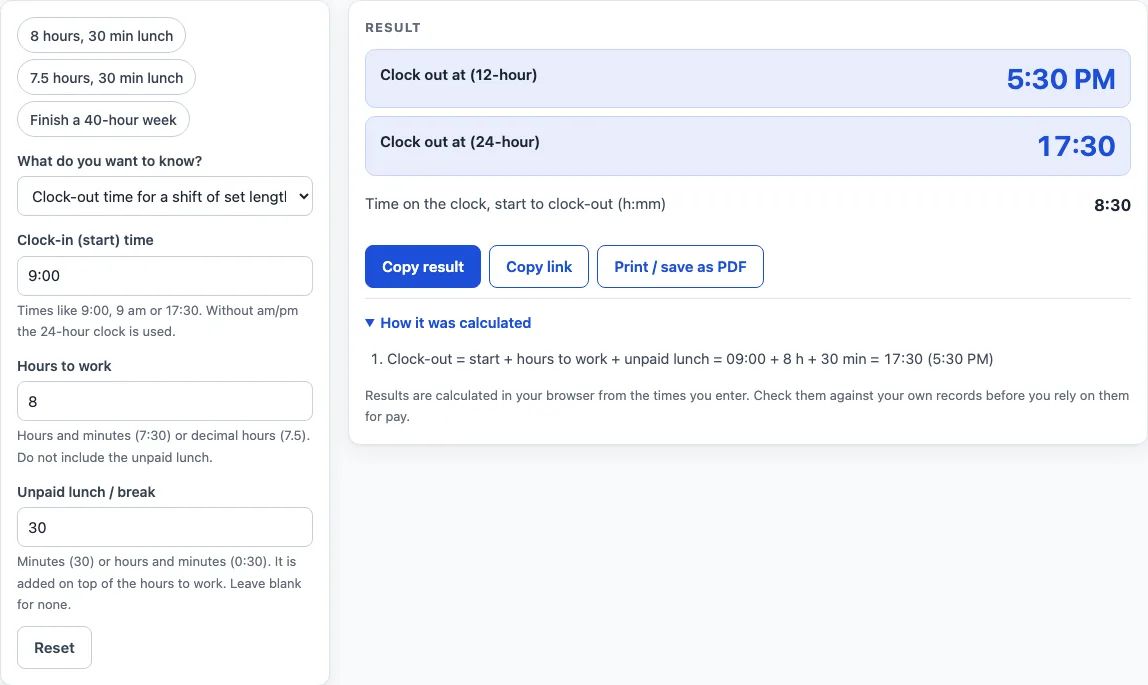1148x685 pixels.
Task: Click the 'Clock-in (start) time' label
Action: tap(86, 240)
